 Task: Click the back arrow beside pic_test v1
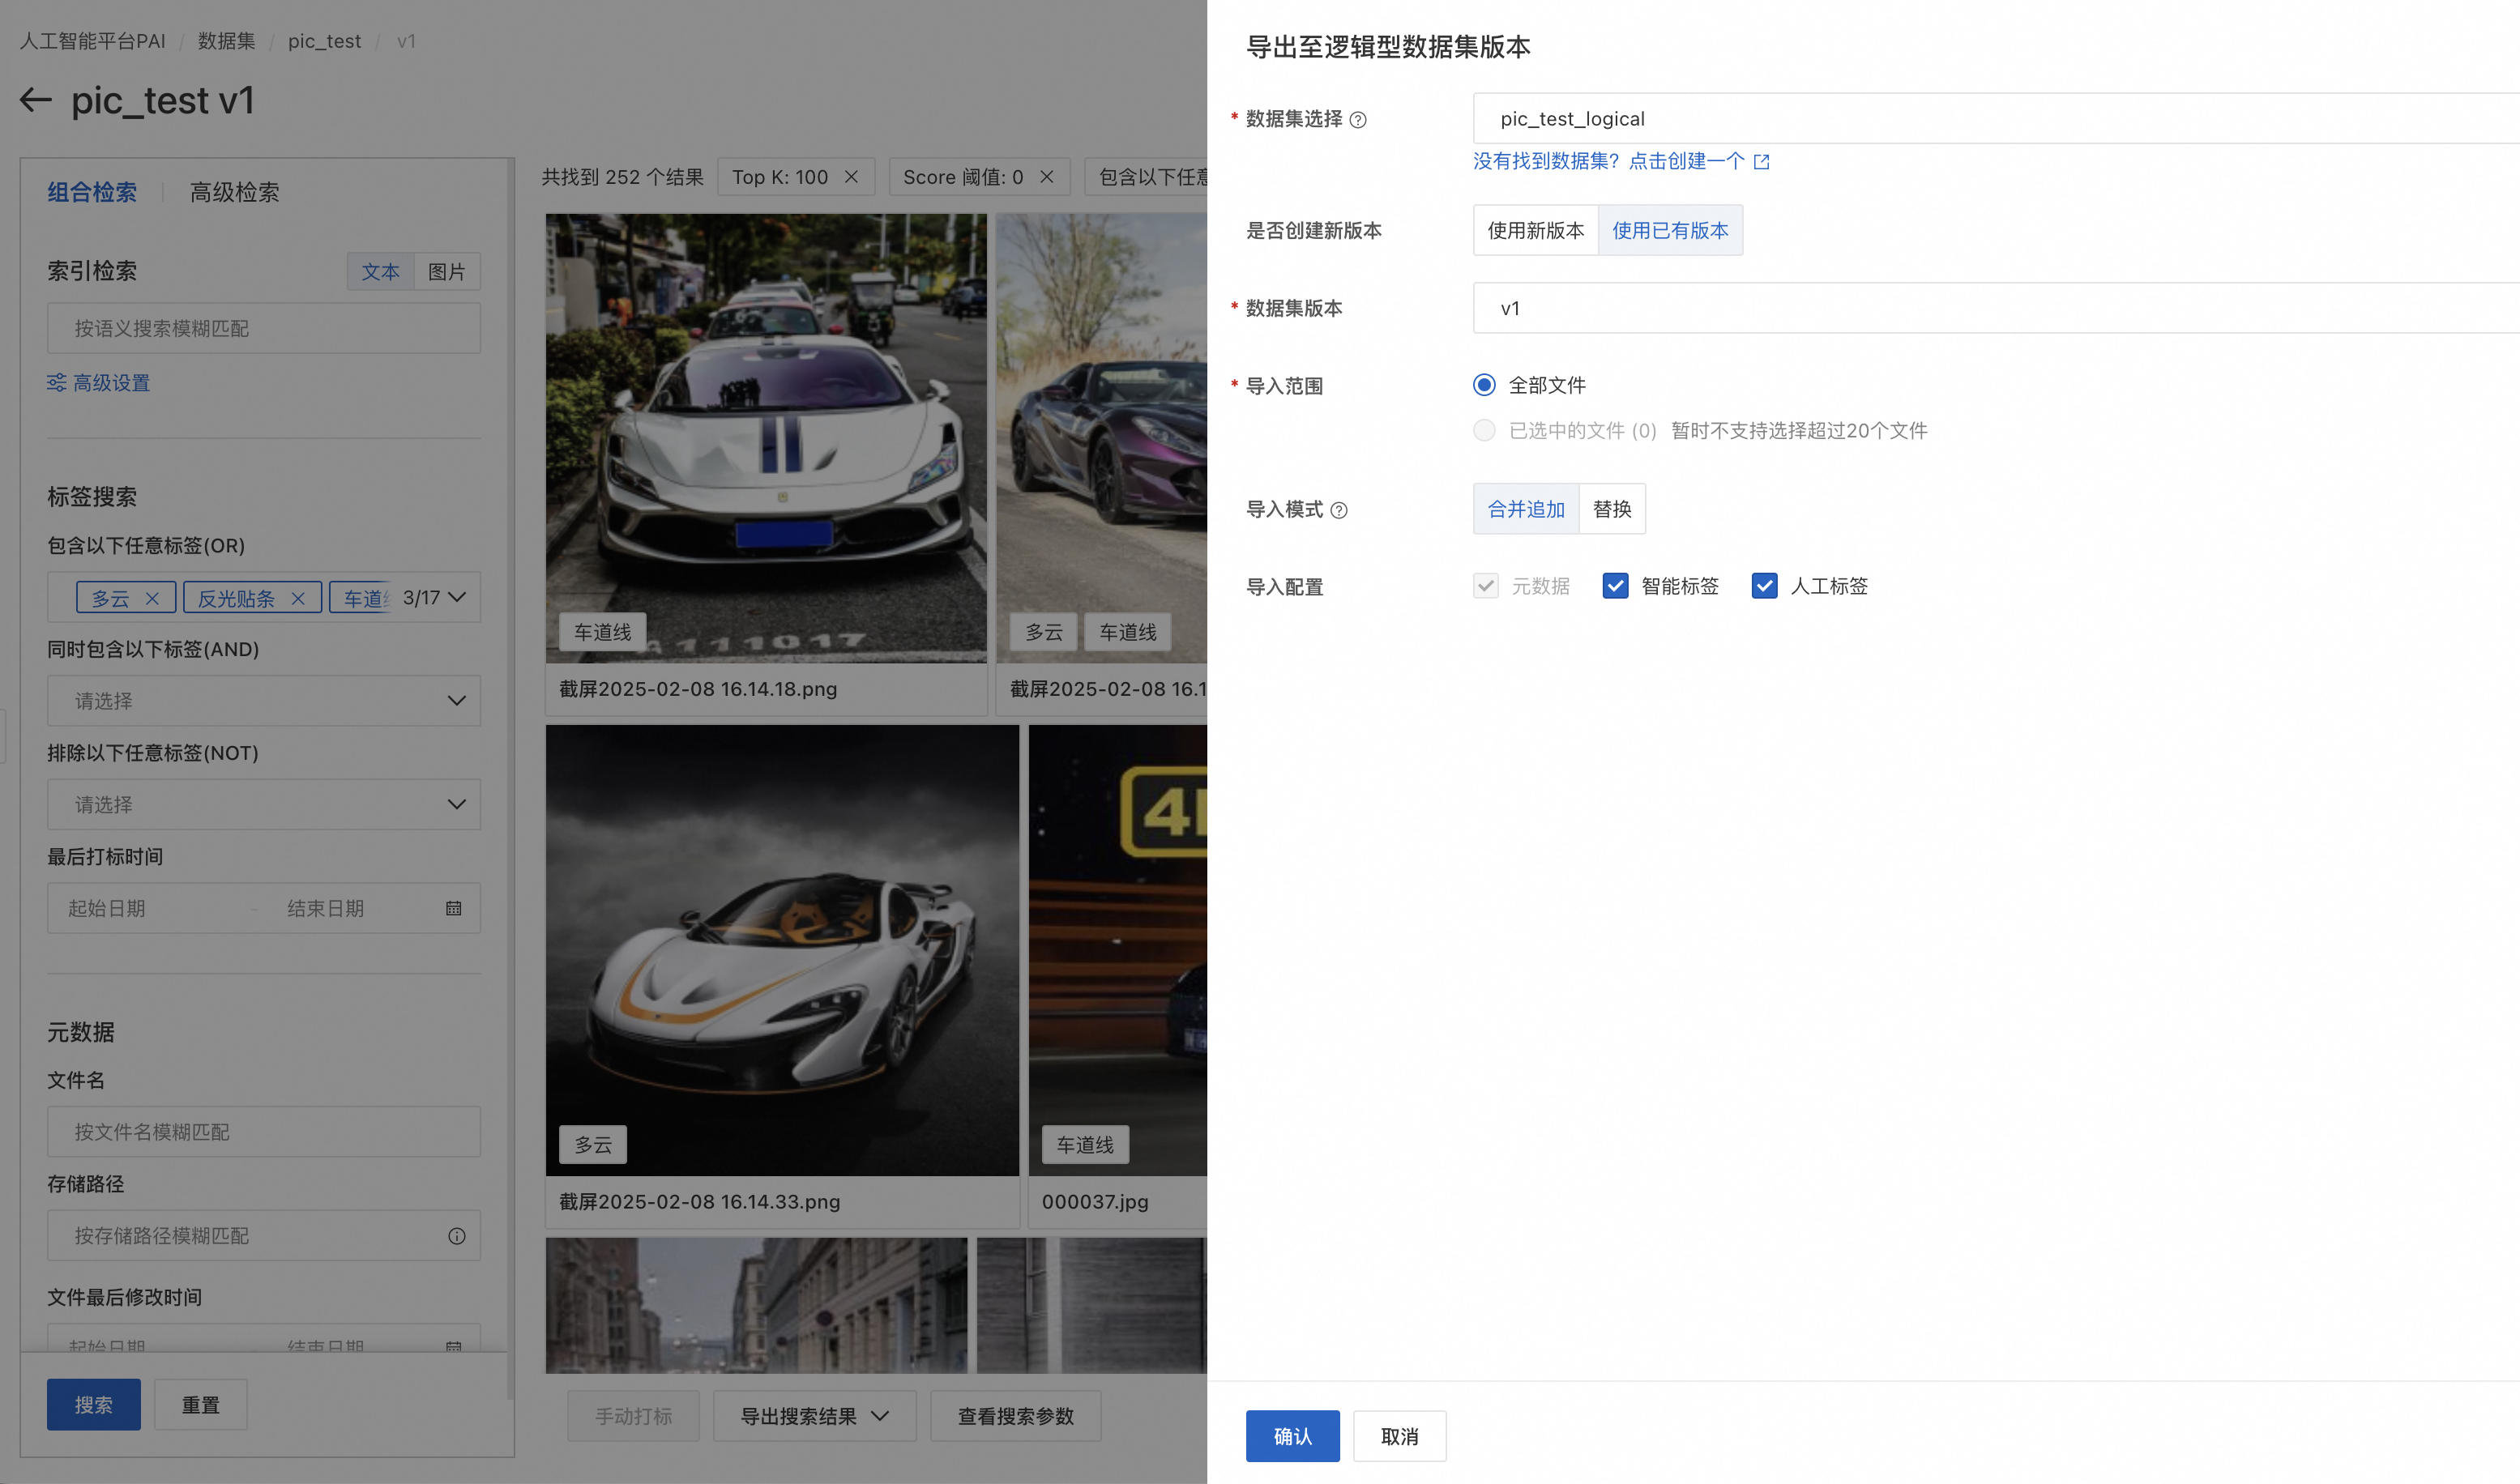[x=36, y=100]
